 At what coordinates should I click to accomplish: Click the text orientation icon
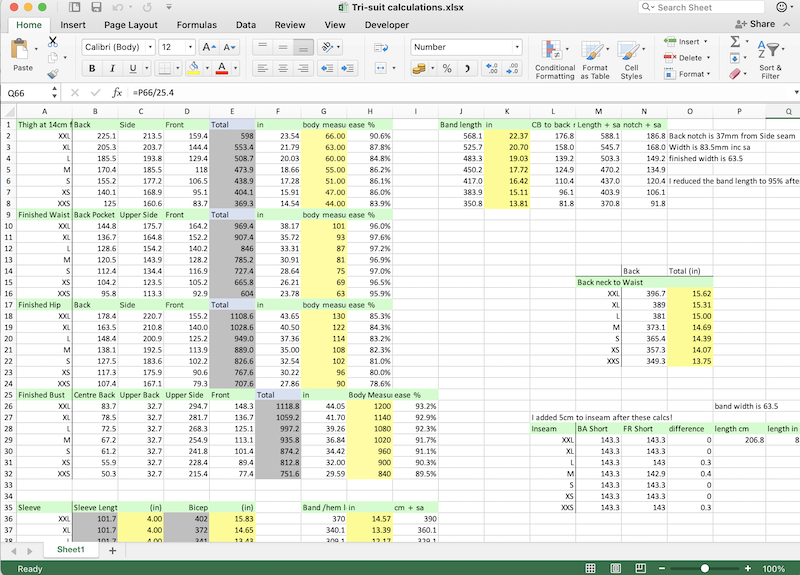tap(327, 47)
